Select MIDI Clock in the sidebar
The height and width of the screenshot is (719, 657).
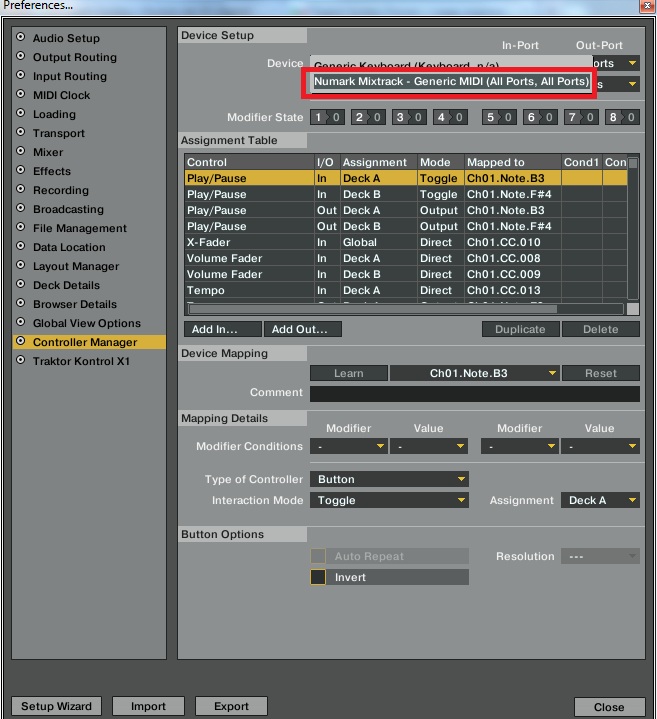(61, 95)
